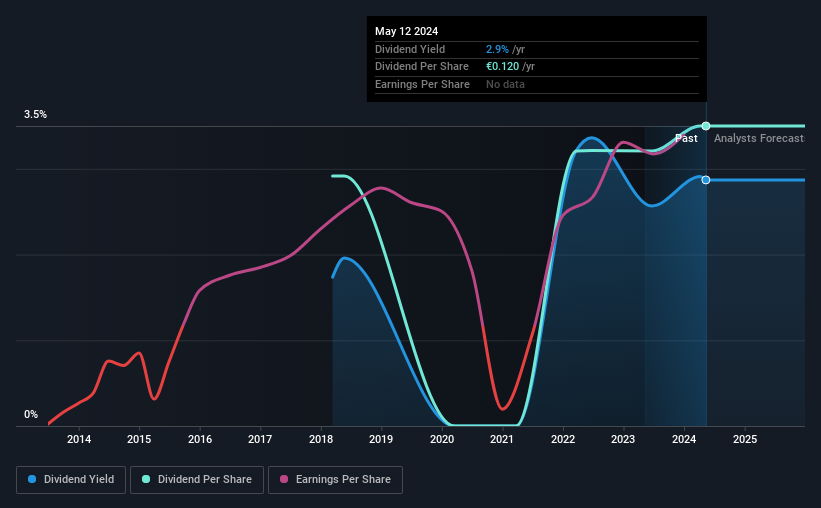The image size is (821, 508).
Task: Toggle the Dividend Per Share legend button
Action: pos(197,480)
